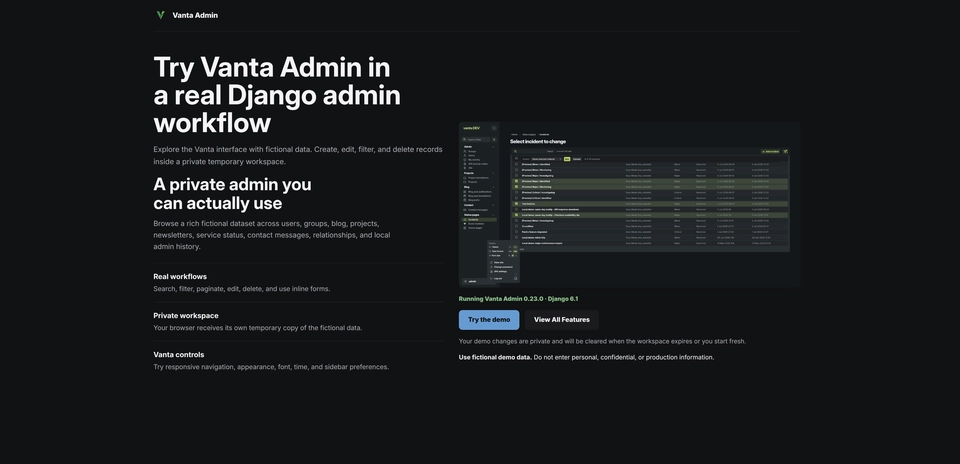Viewport: 960px width, 464px height.
Task: Click the "Browse a rich fictional dataset" paragraph
Action: coord(272,235)
